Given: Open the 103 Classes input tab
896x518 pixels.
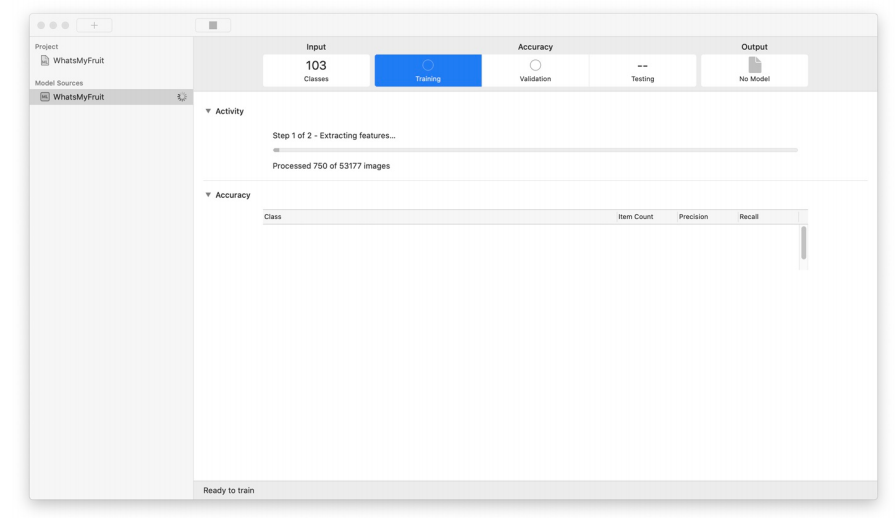Looking at the screenshot, I should coord(316,70).
